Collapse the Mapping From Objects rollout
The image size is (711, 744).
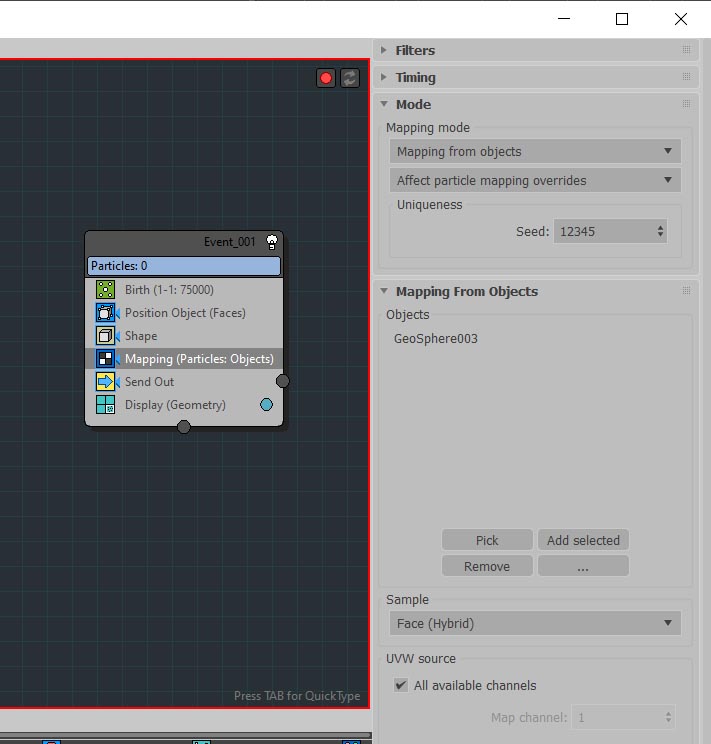coord(384,291)
